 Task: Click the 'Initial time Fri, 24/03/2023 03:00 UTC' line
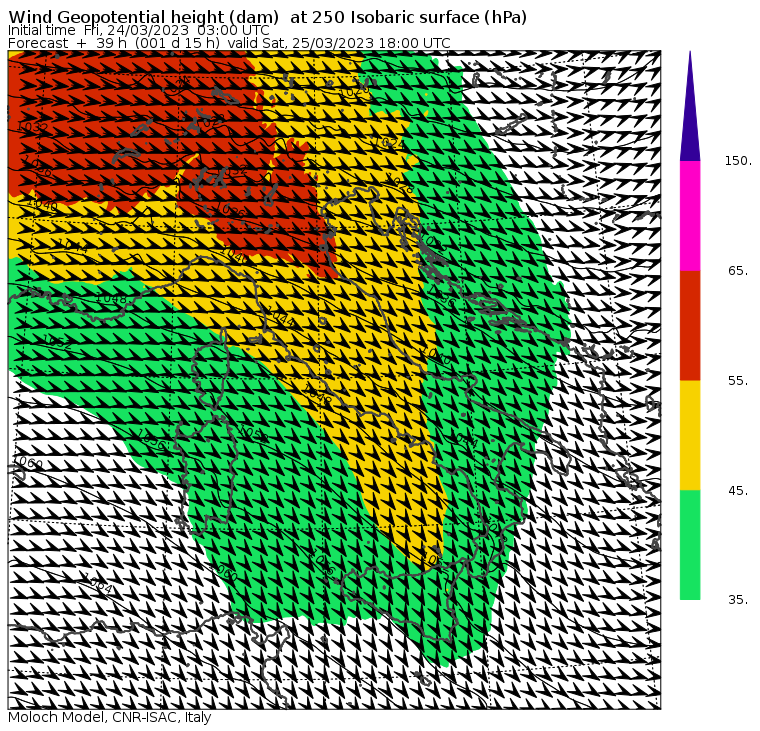tap(139, 30)
